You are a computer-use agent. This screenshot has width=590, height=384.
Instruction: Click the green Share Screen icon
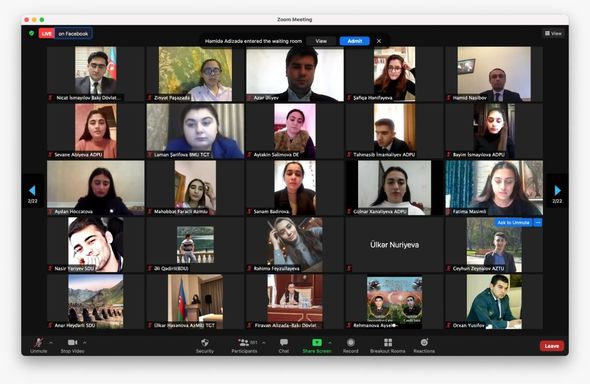pyautogui.click(x=317, y=342)
